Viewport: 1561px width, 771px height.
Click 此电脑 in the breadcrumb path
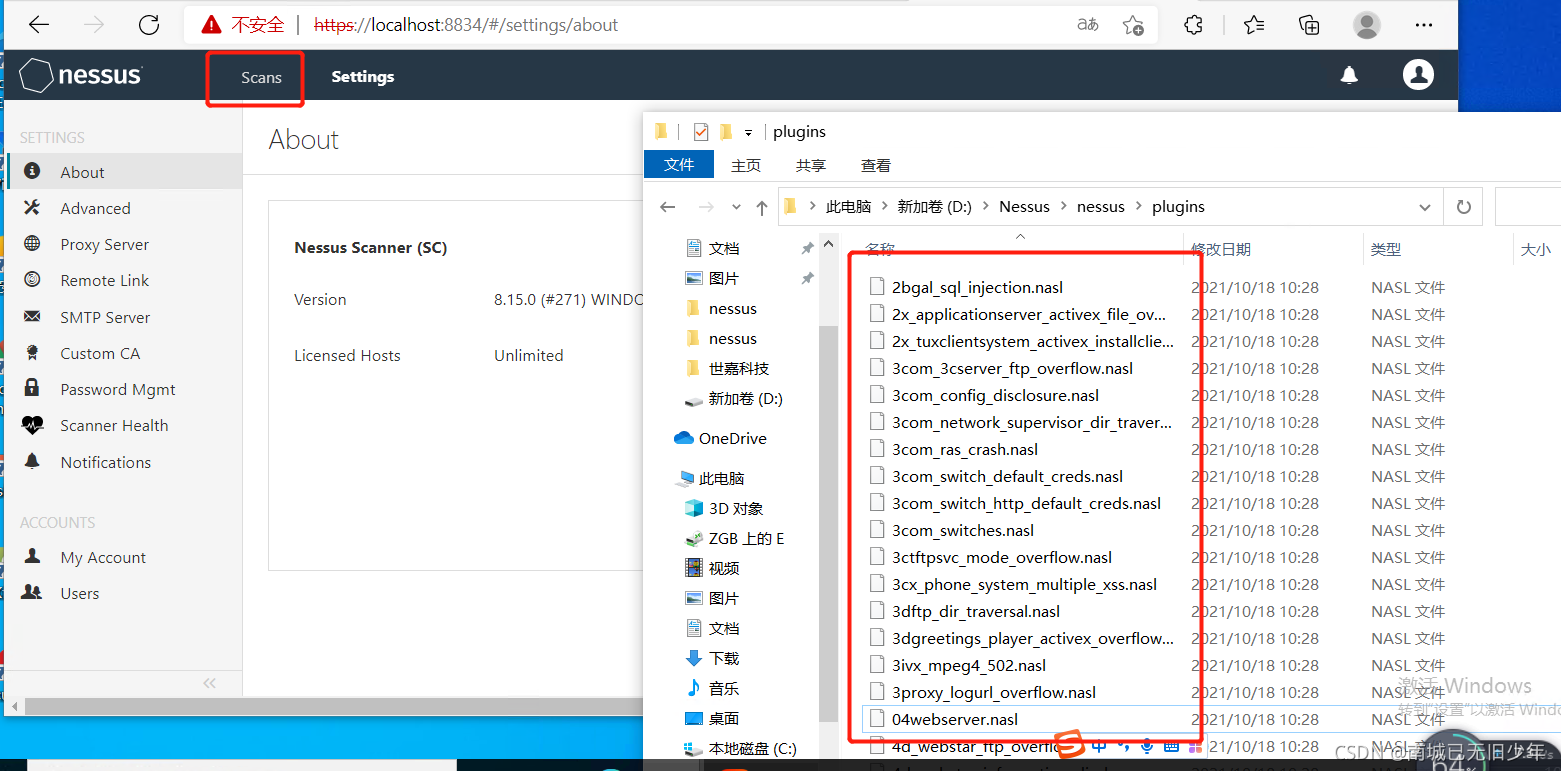tap(848, 207)
